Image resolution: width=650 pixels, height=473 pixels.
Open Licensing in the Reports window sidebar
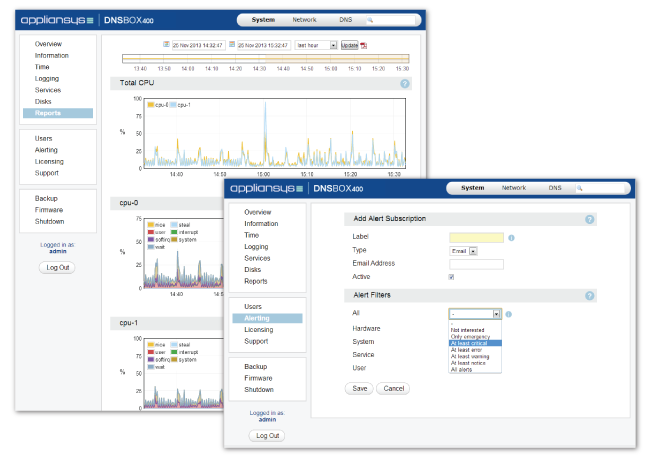(49, 162)
